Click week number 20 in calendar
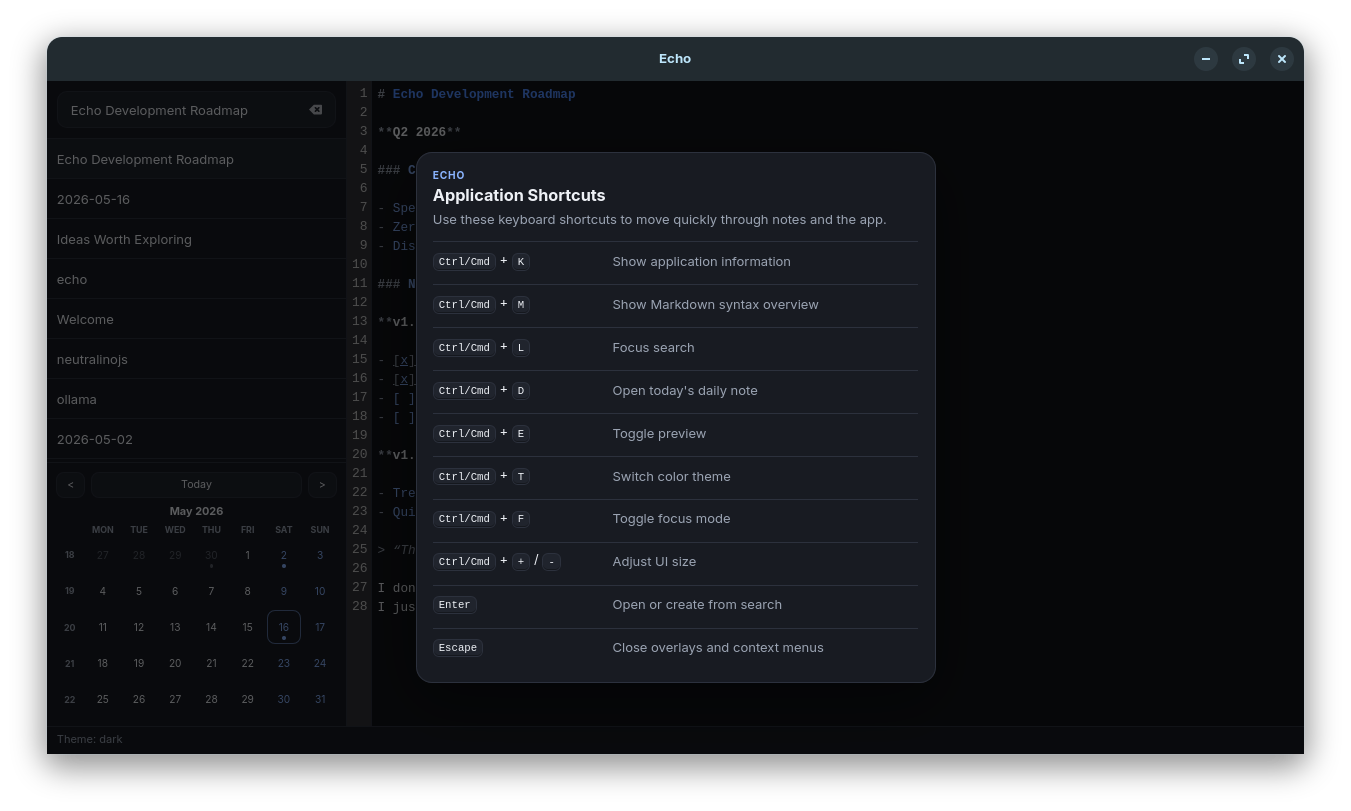The height and width of the screenshot is (811, 1351). 69,628
